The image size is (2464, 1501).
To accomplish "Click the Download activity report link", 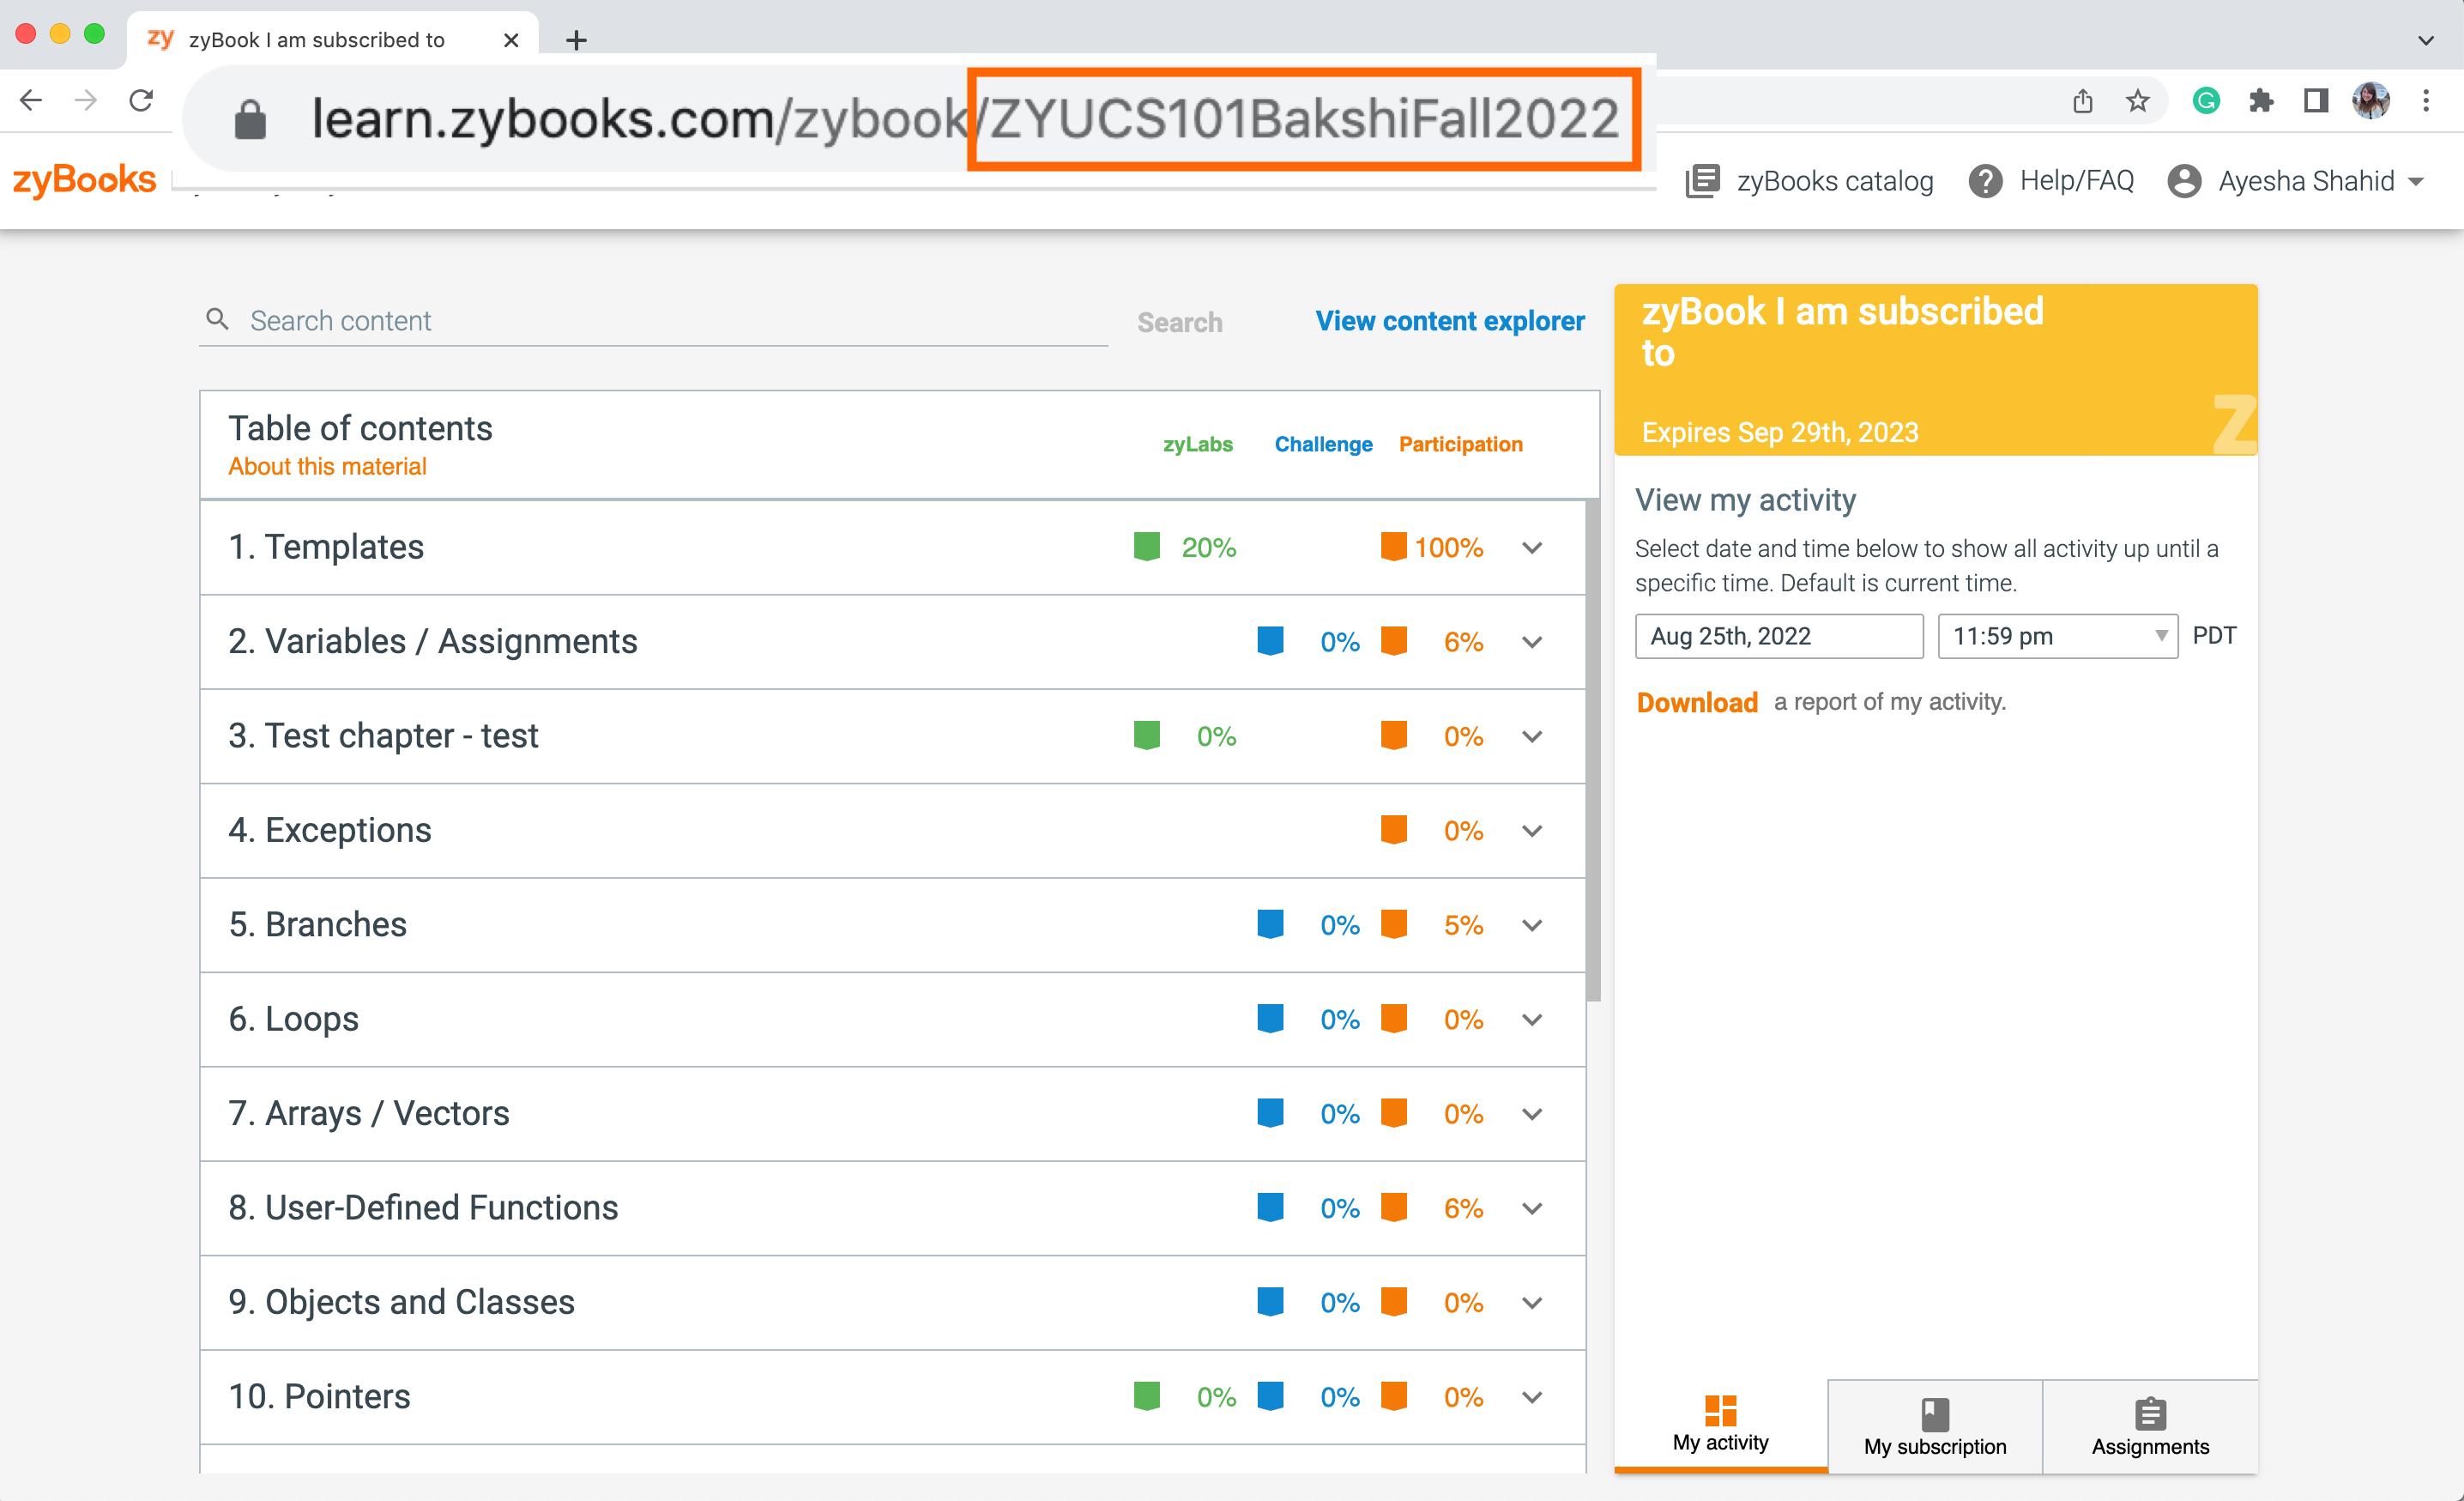I will 1696,702.
